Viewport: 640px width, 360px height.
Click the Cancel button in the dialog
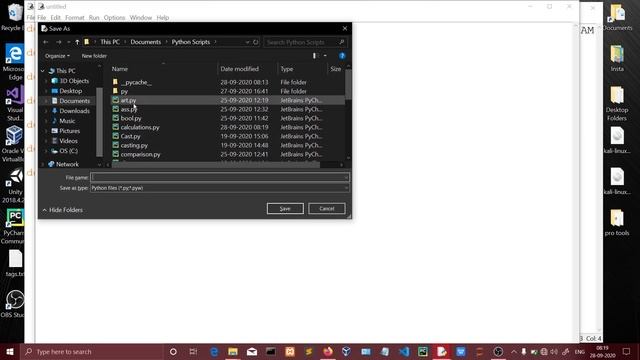(327, 209)
